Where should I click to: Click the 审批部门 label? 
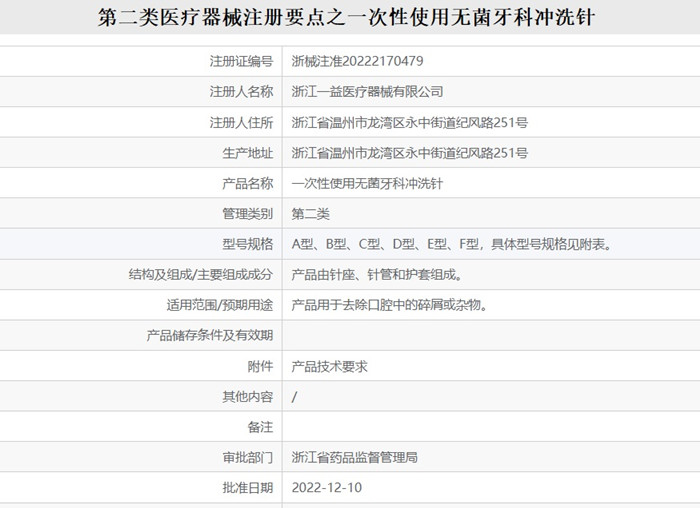pyautogui.click(x=248, y=458)
